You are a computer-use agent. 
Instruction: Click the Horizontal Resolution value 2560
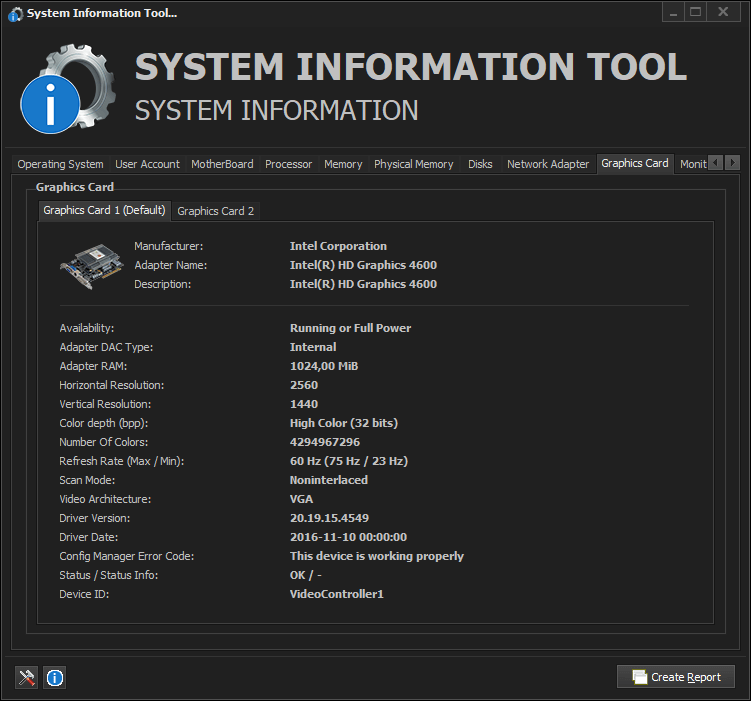pos(304,385)
